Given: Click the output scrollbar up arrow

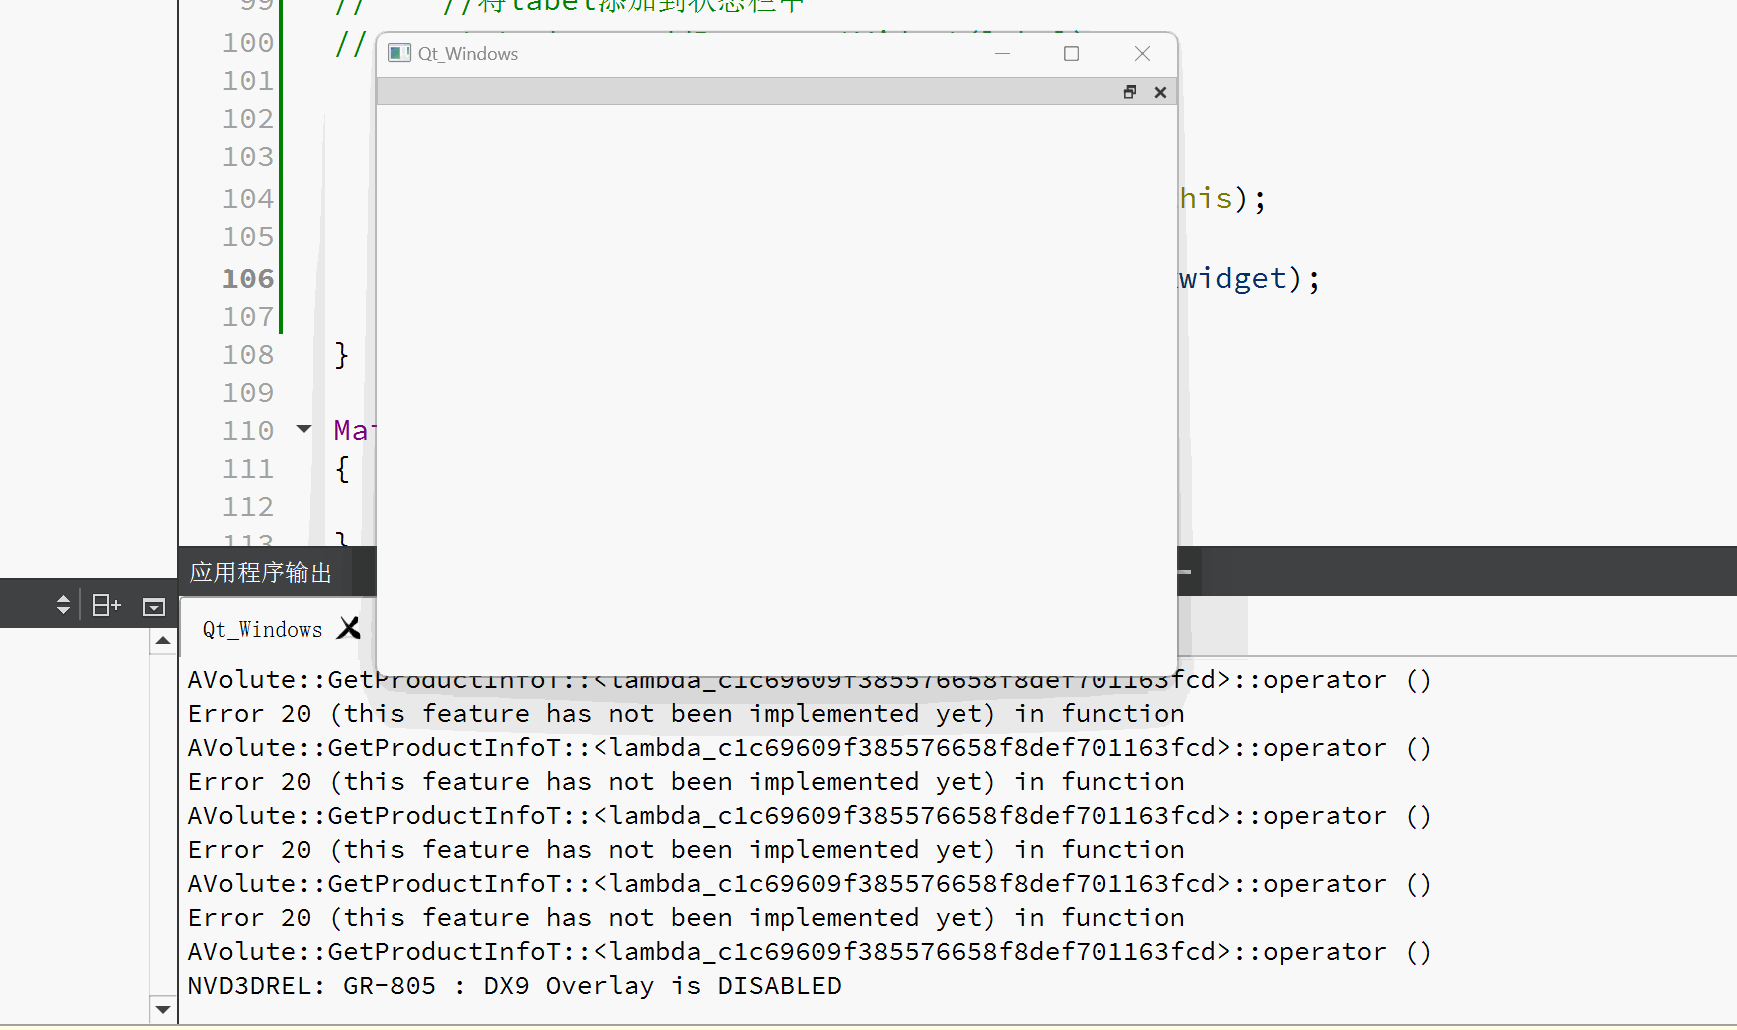Looking at the screenshot, I should (x=163, y=640).
